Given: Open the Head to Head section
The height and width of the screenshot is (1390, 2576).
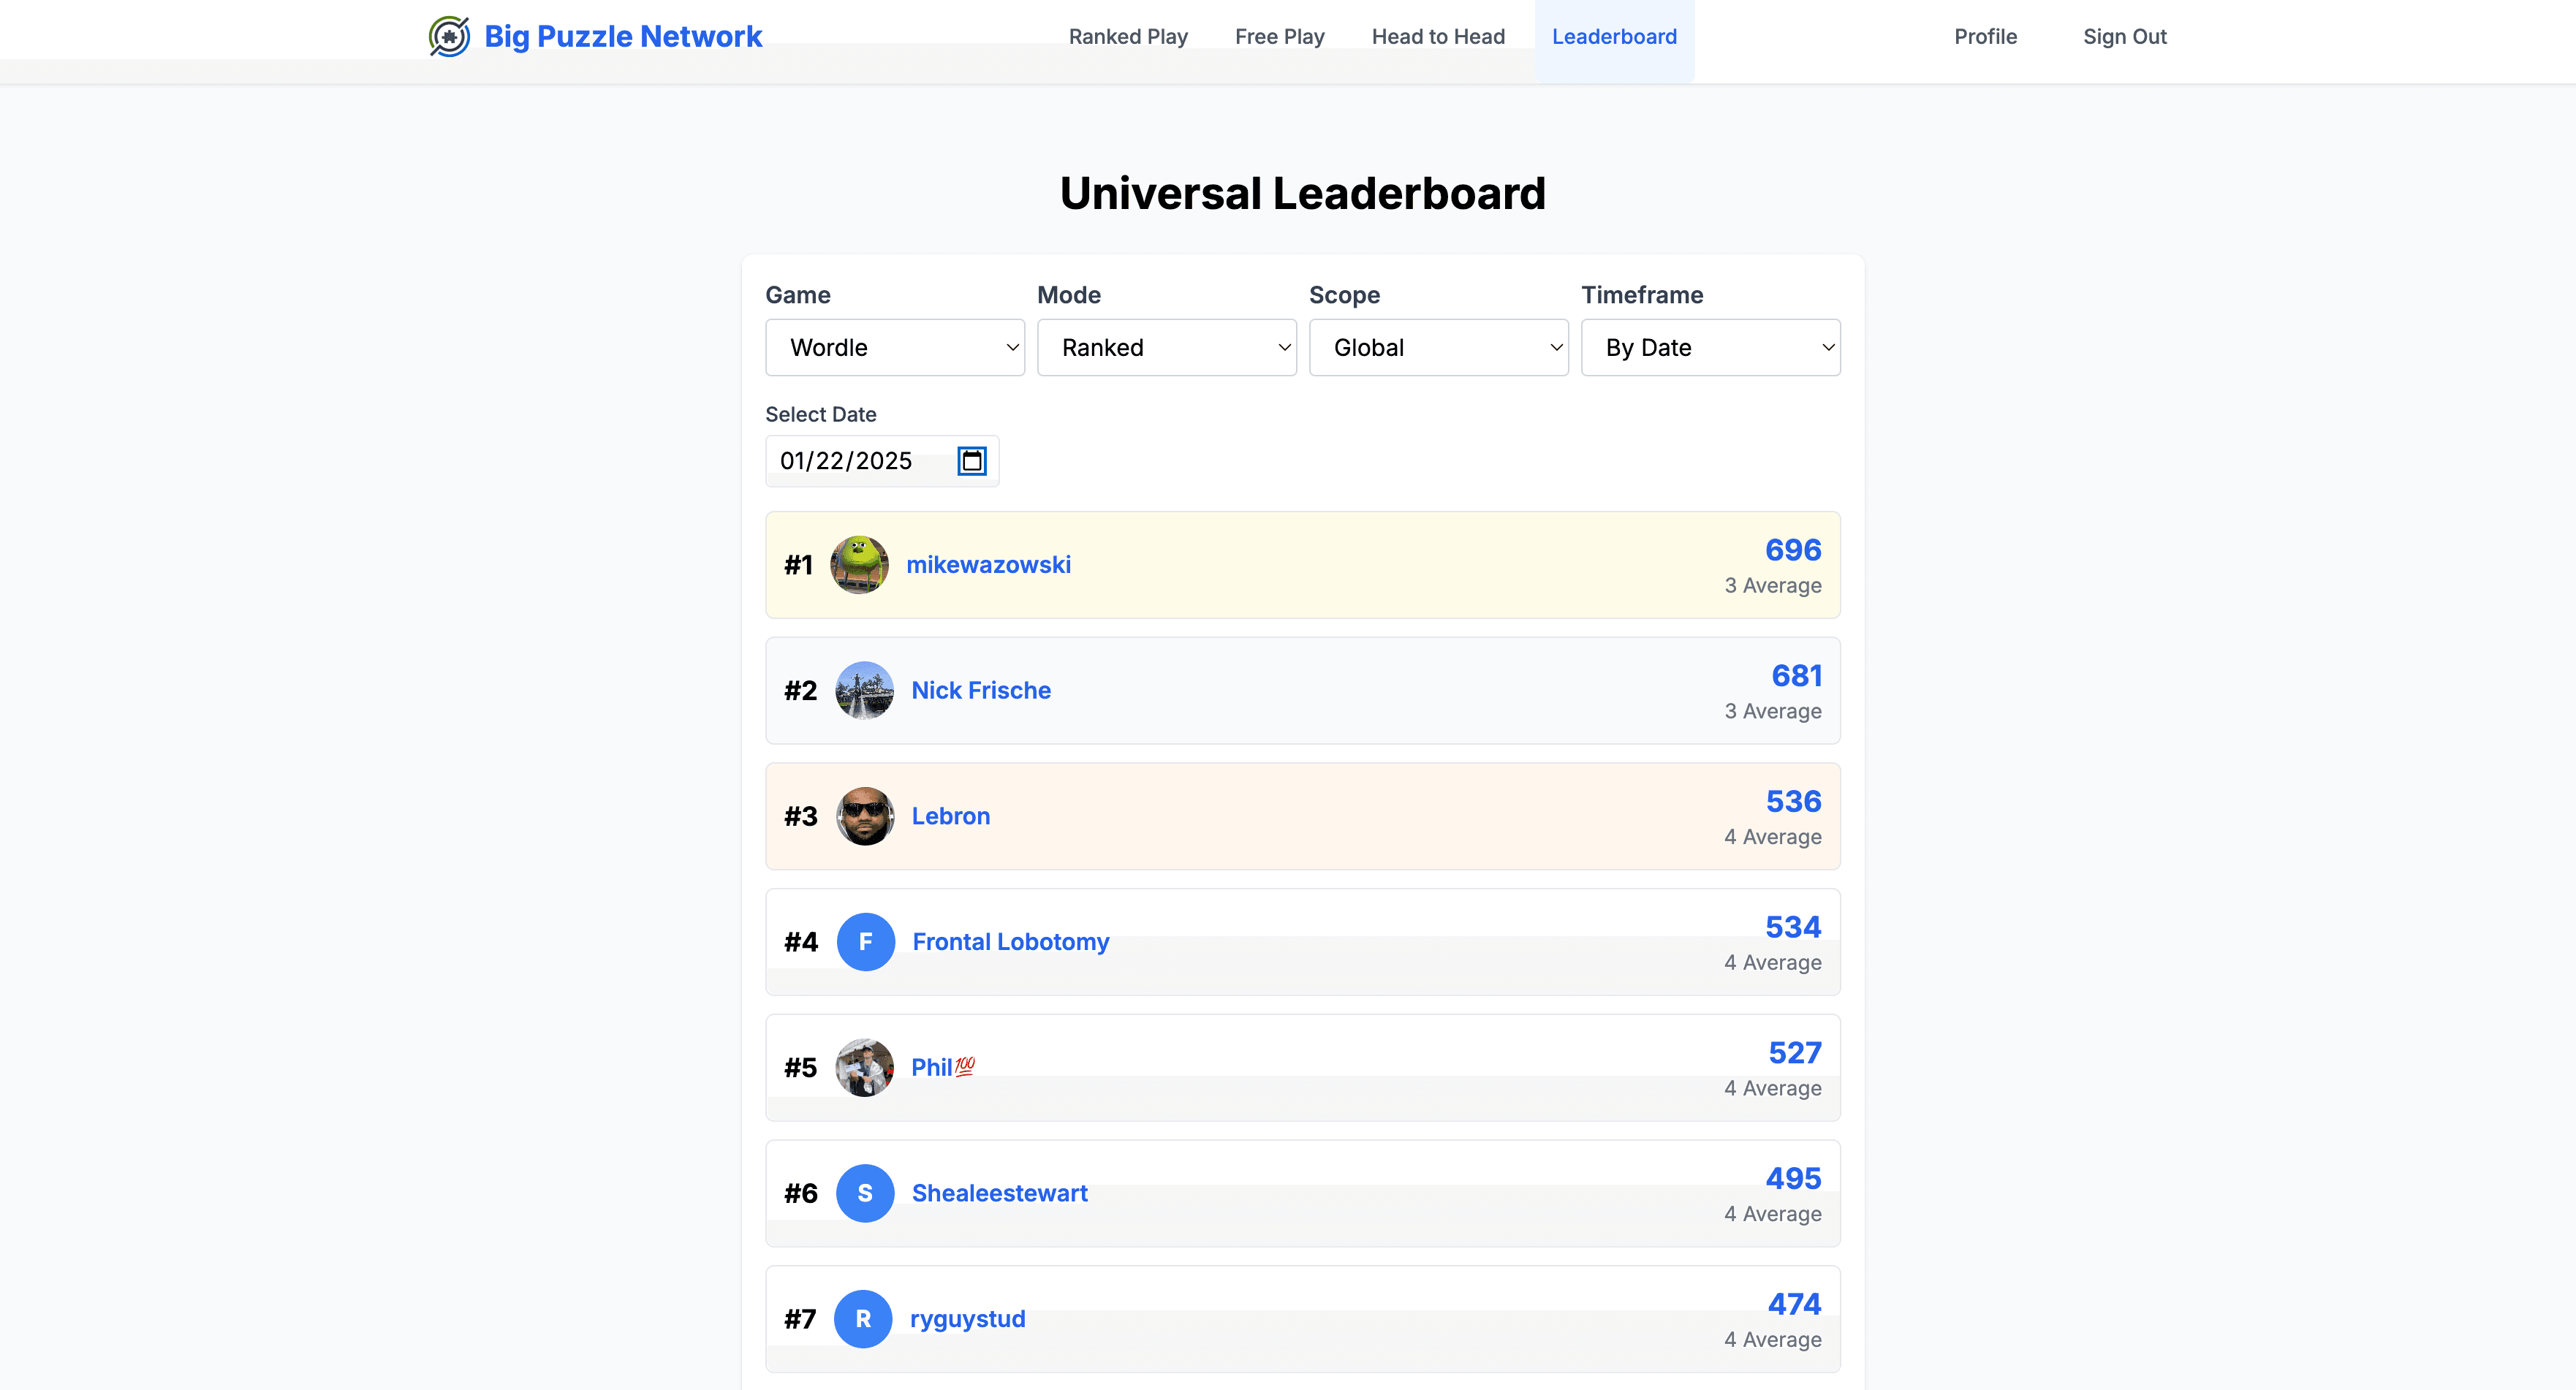Looking at the screenshot, I should coord(1437,36).
